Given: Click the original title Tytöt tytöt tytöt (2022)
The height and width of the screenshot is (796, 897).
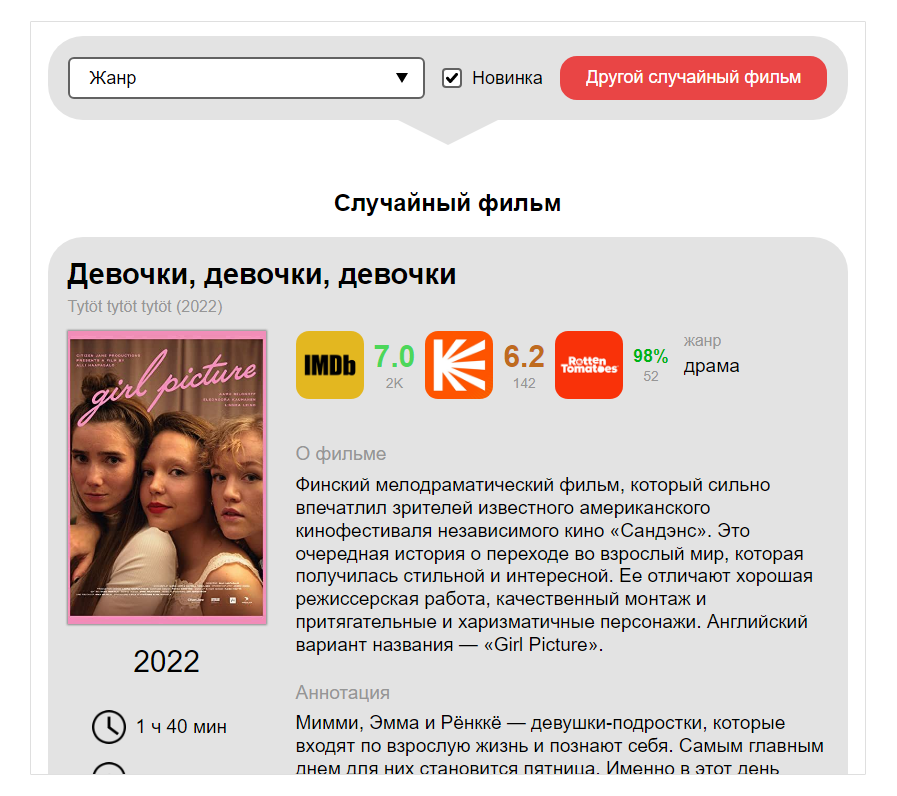Looking at the screenshot, I should pyautogui.click(x=145, y=306).
